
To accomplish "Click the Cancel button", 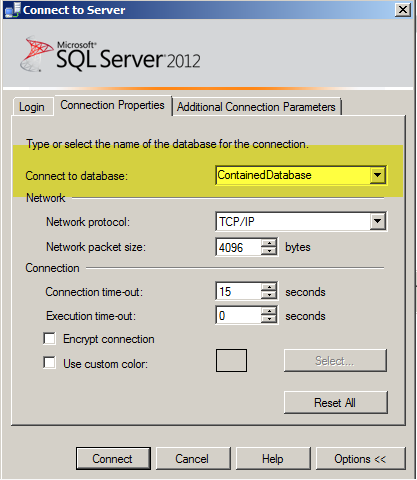I will pos(193,459).
